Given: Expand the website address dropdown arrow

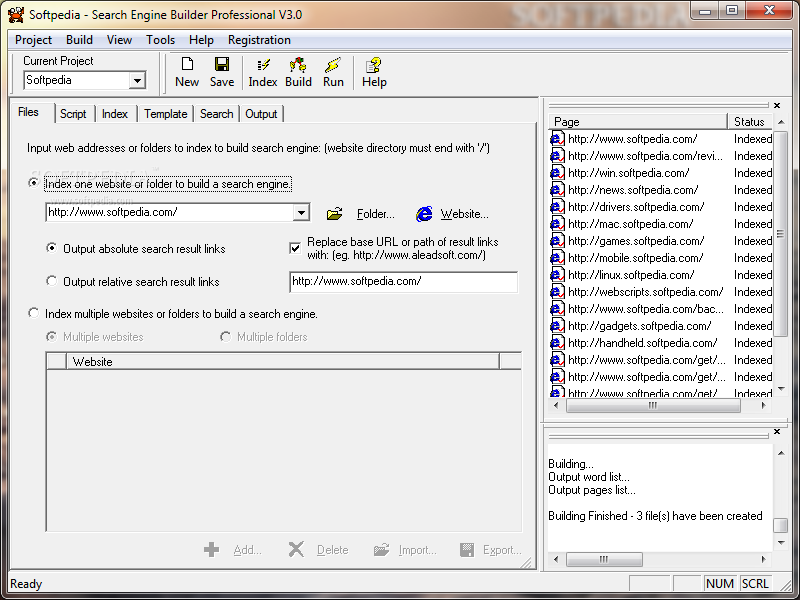Looking at the screenshot, I should coord(301,212).
